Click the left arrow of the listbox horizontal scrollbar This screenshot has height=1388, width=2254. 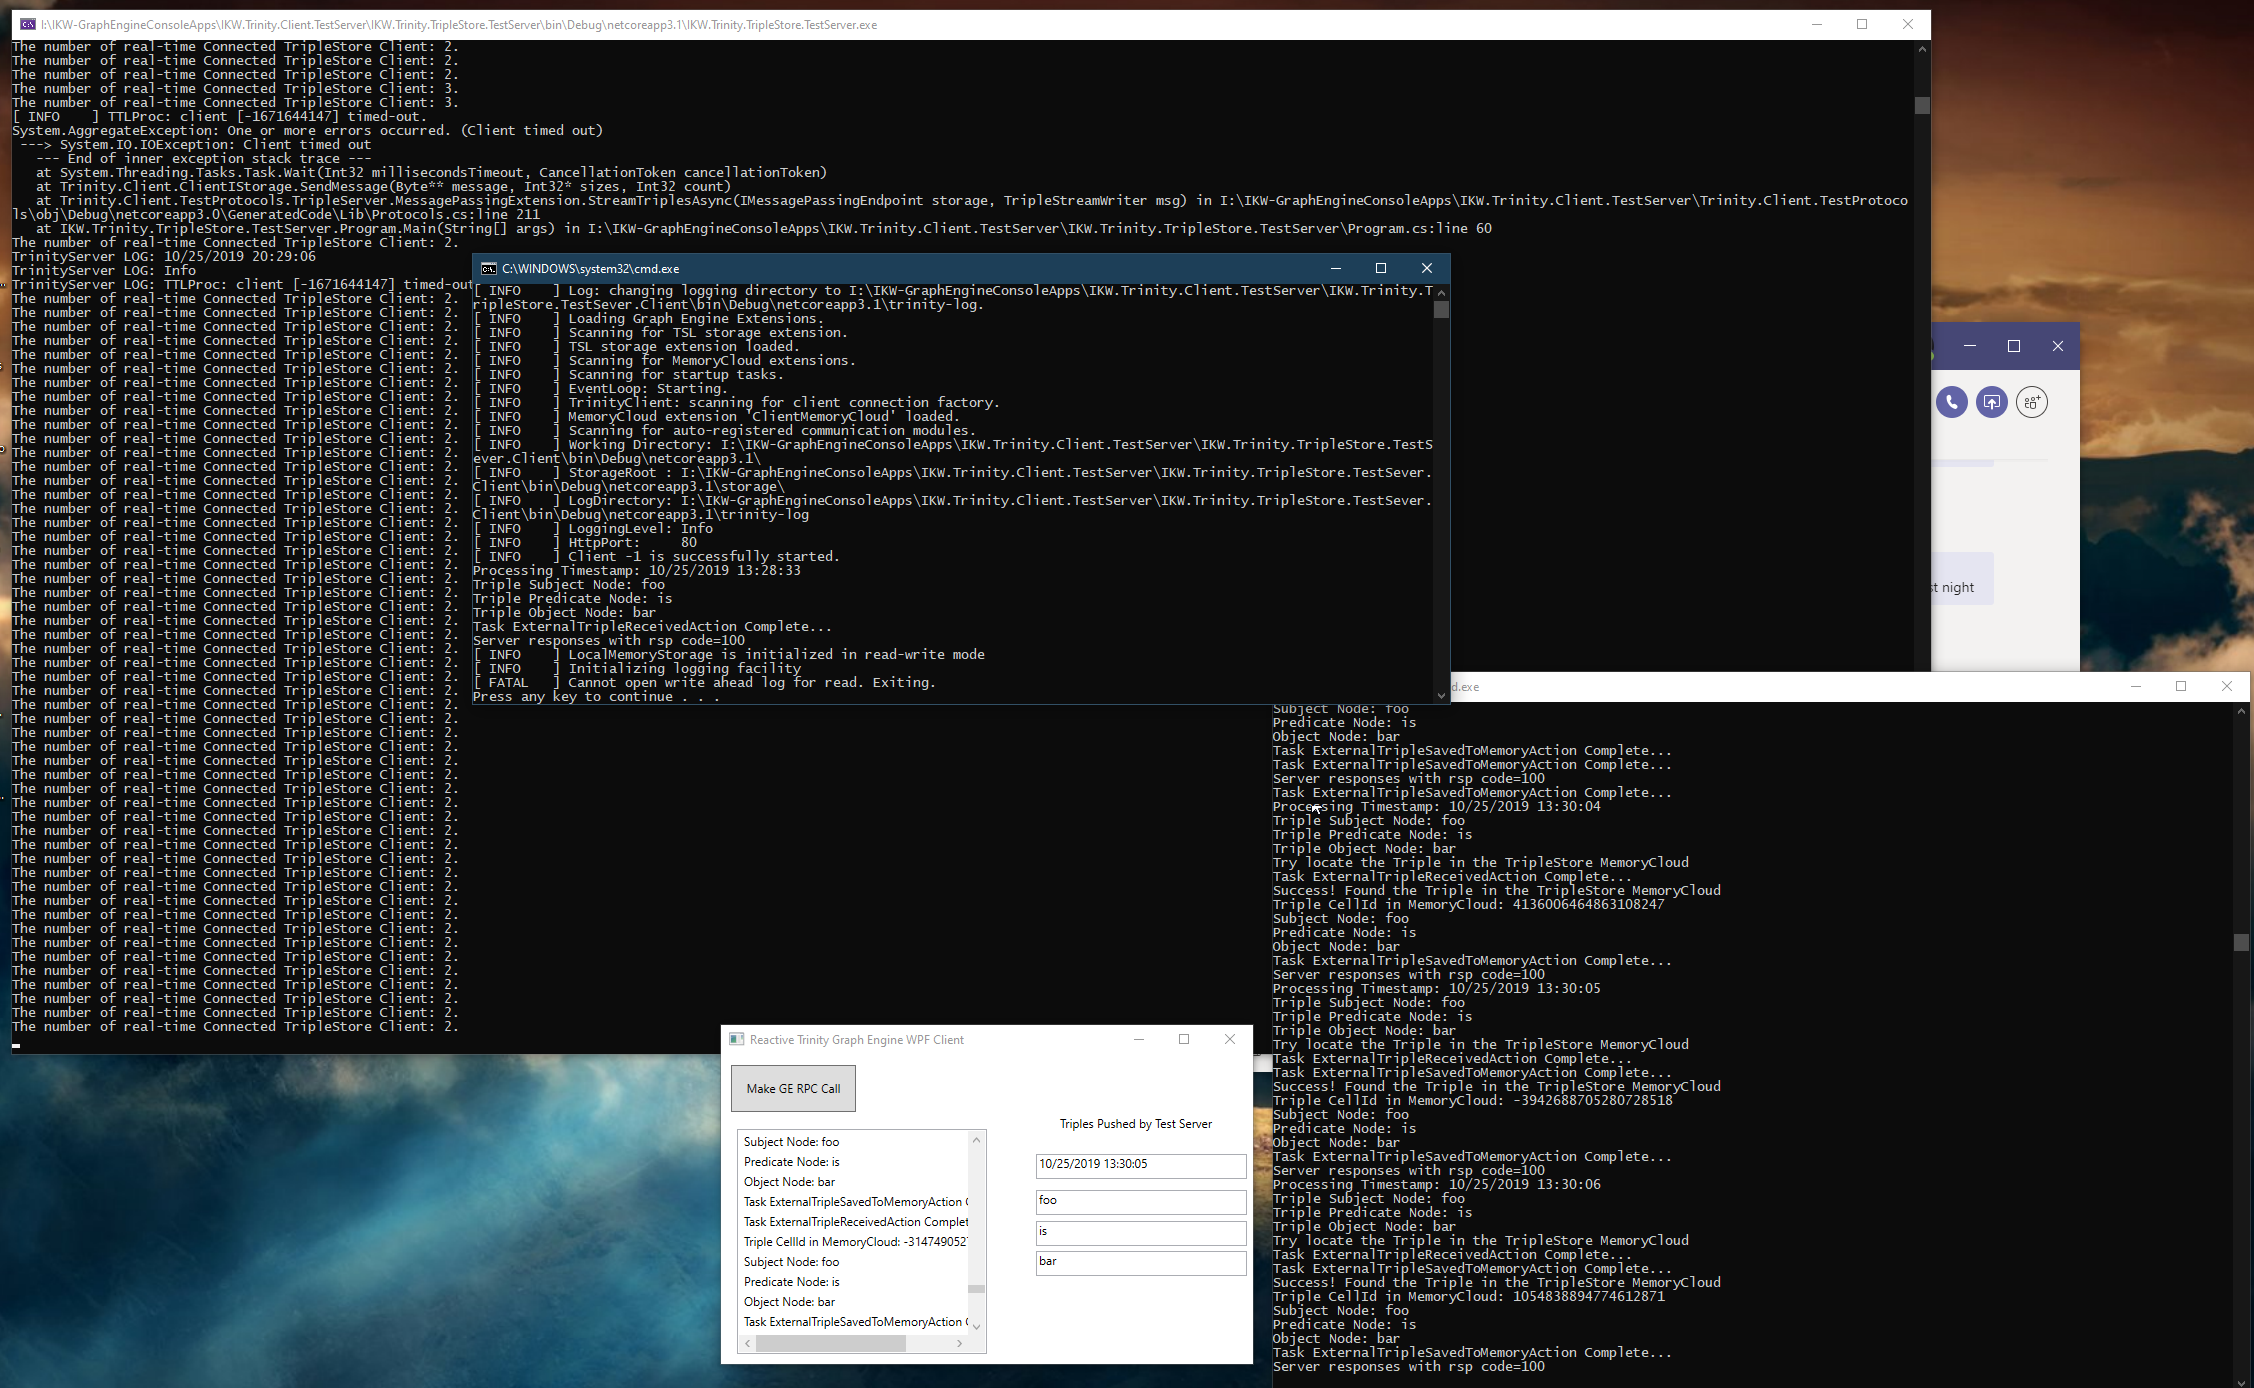(x=746, y=1343)
